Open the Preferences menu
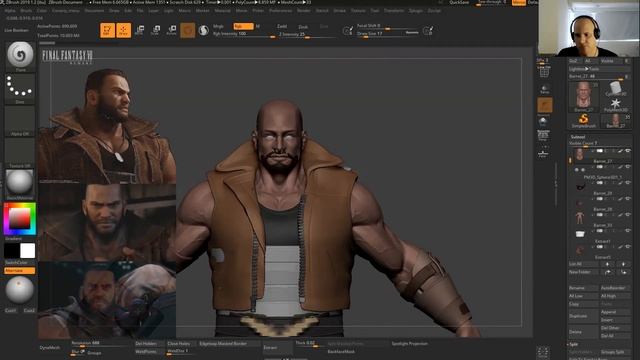The width and height of the screenshot is (640, 360). click(280, 11)
